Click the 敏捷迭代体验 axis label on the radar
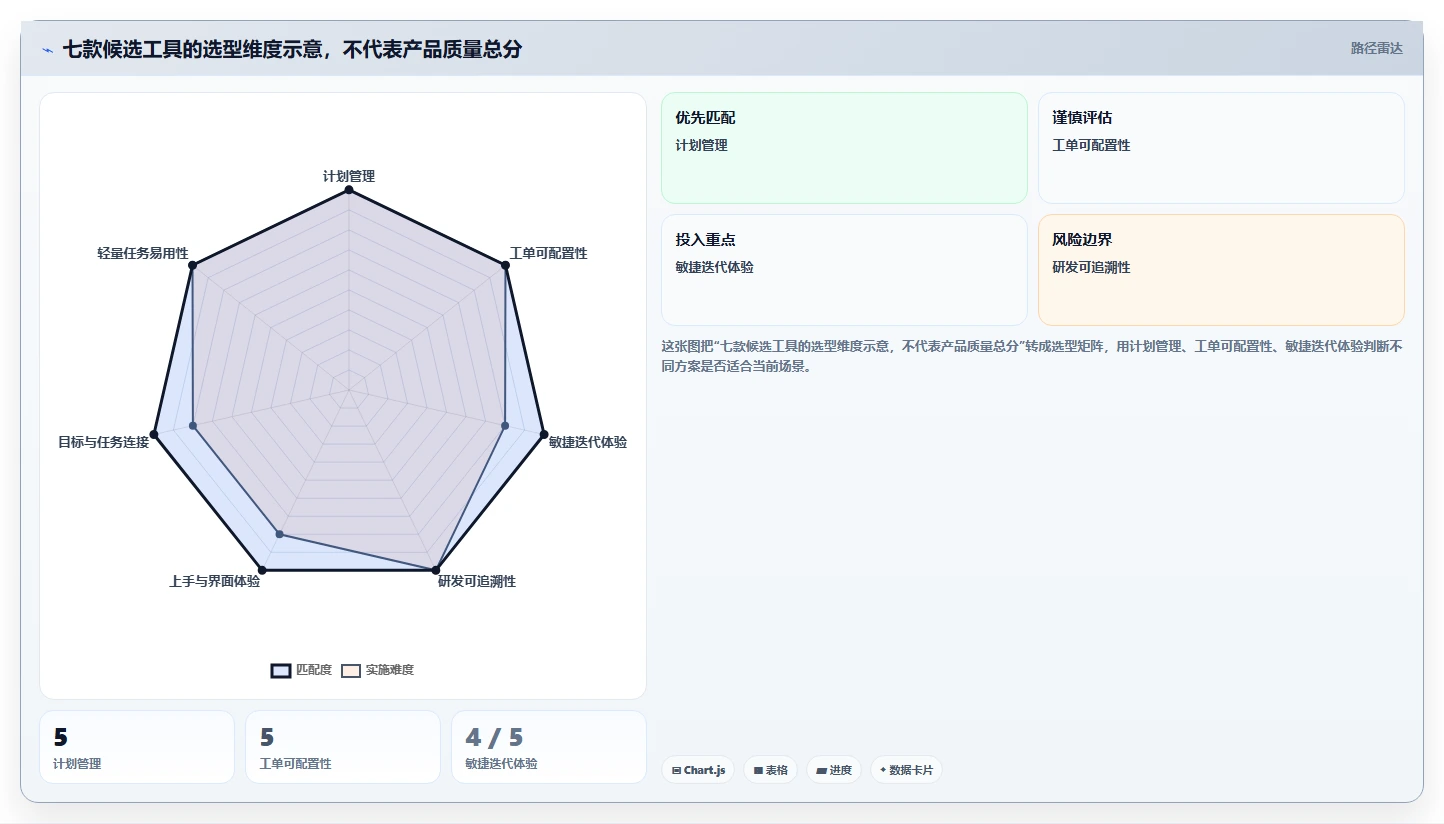 point(588,442)
